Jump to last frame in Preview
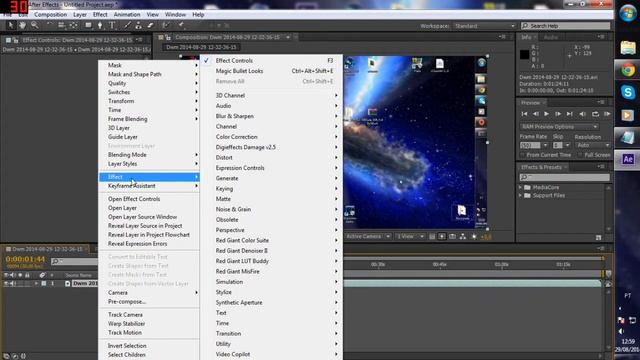 pyautogui.click(x=570, y=114)
